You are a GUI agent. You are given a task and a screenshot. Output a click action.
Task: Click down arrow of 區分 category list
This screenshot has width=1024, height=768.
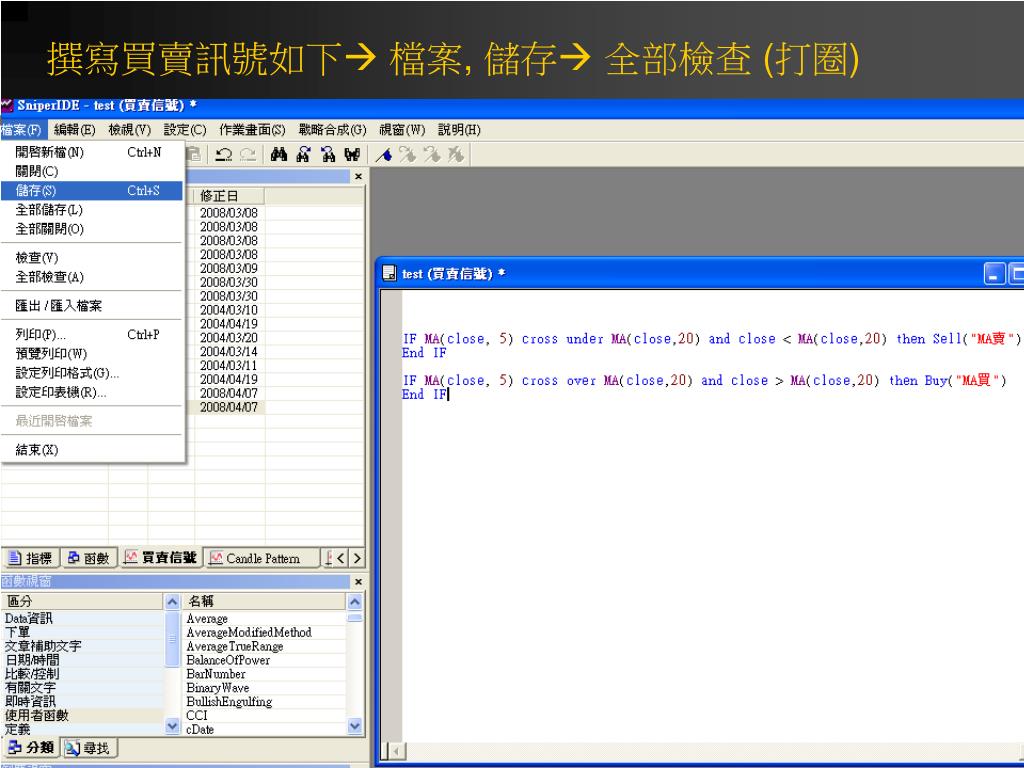[172, 726]
